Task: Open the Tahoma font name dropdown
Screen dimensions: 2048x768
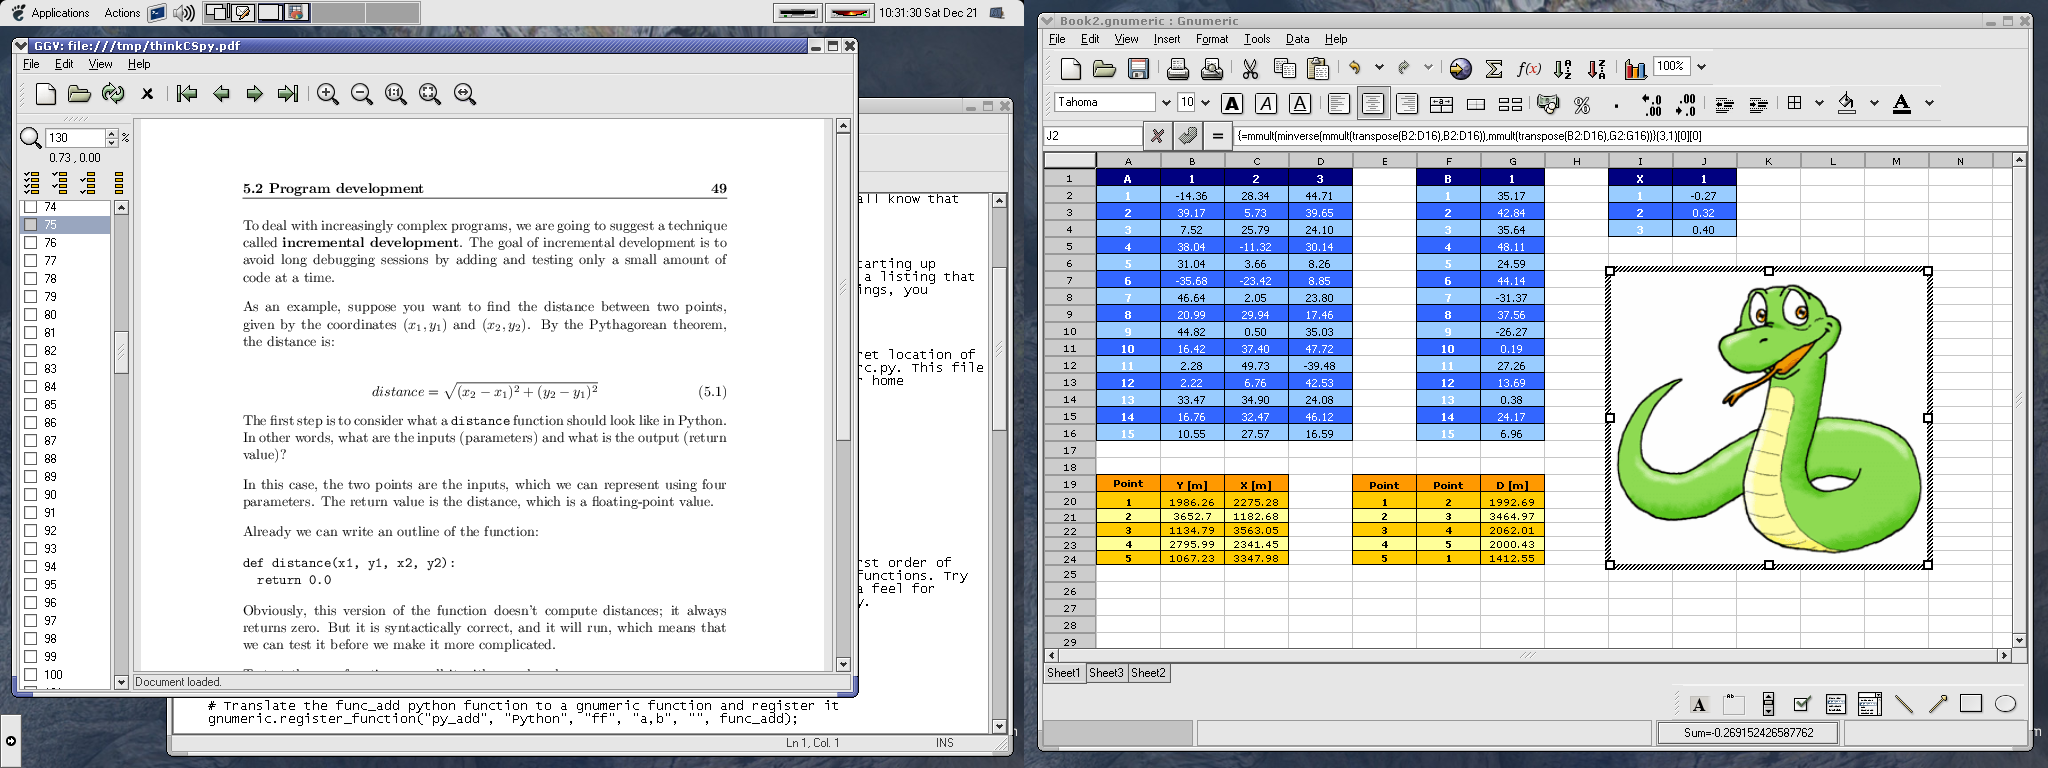Action: pyautogui.click(x=1165, y=103)
